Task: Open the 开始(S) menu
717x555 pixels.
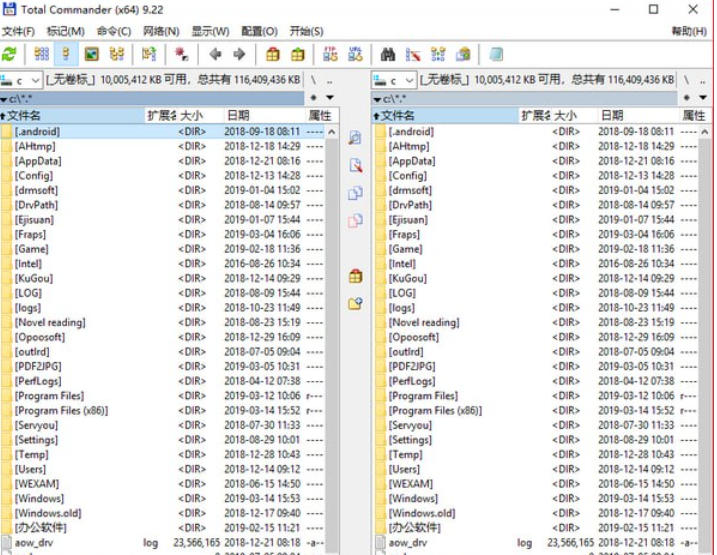Action: (x=306, y=32)
